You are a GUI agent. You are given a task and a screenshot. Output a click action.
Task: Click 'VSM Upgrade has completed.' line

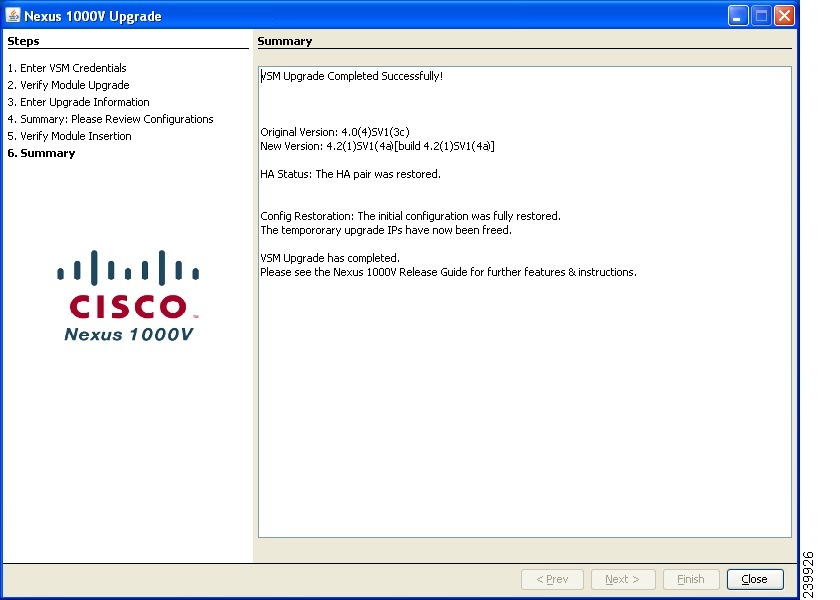[330, 258]
